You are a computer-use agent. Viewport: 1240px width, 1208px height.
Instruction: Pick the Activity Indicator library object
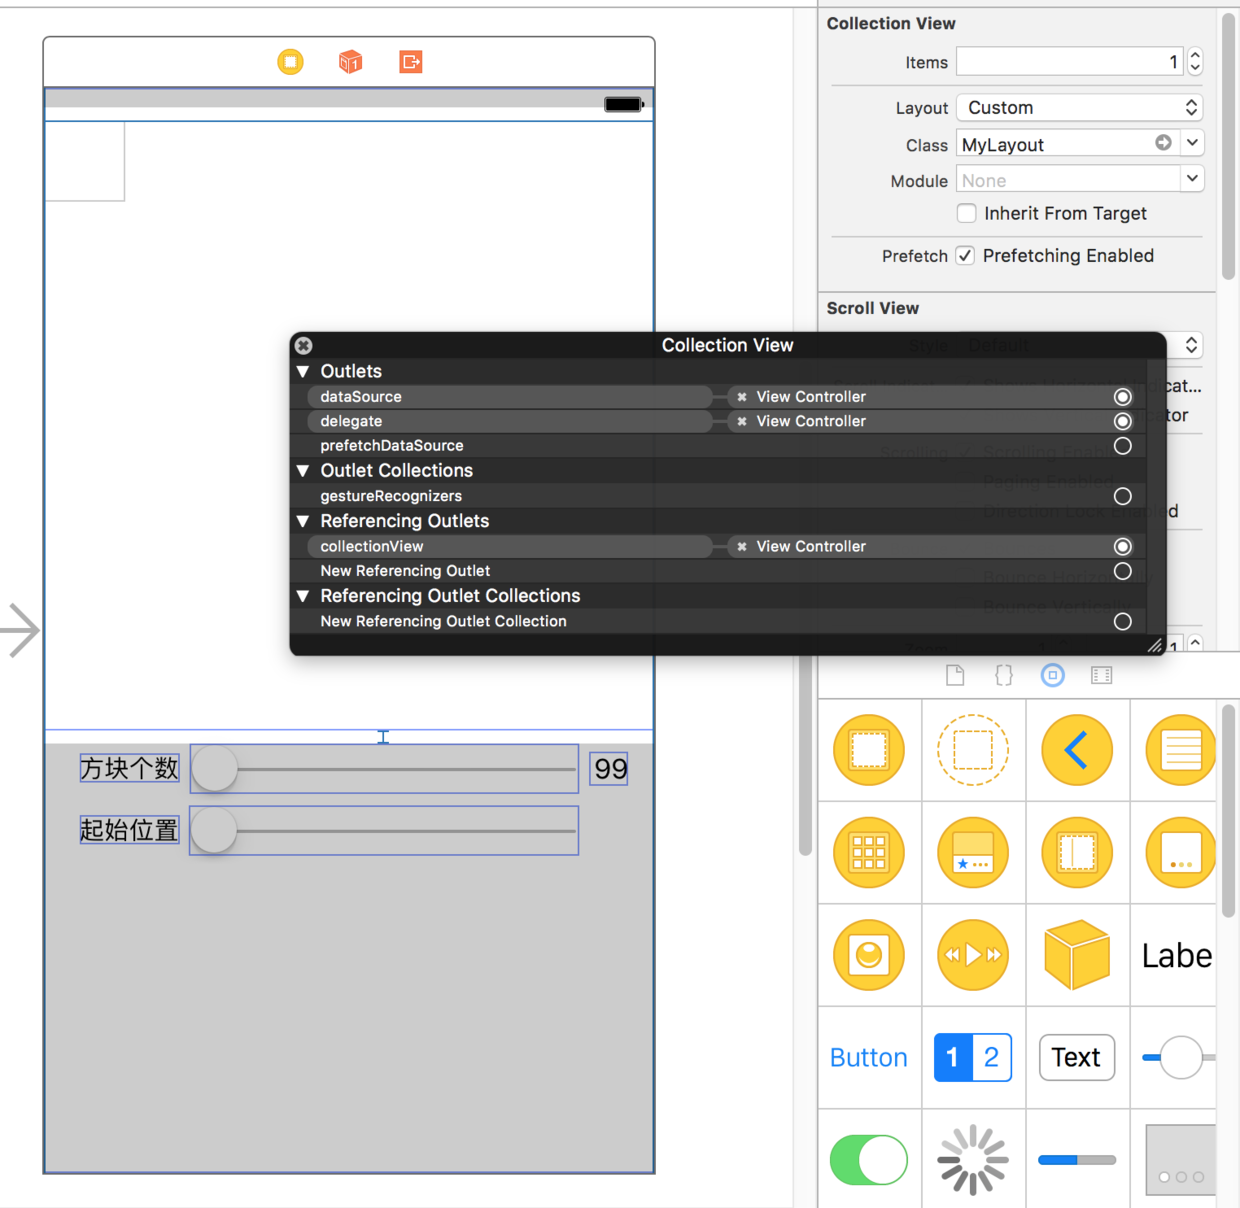pos(973,1160)
